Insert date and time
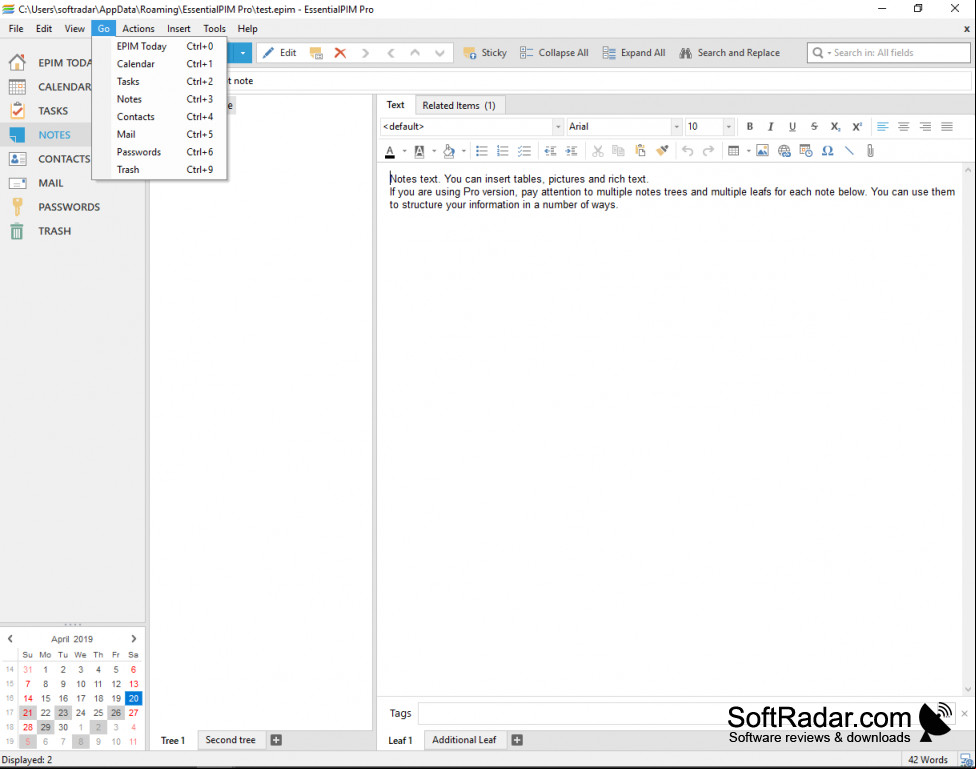Viewport: 976px width, 769px height. point(806,151)
